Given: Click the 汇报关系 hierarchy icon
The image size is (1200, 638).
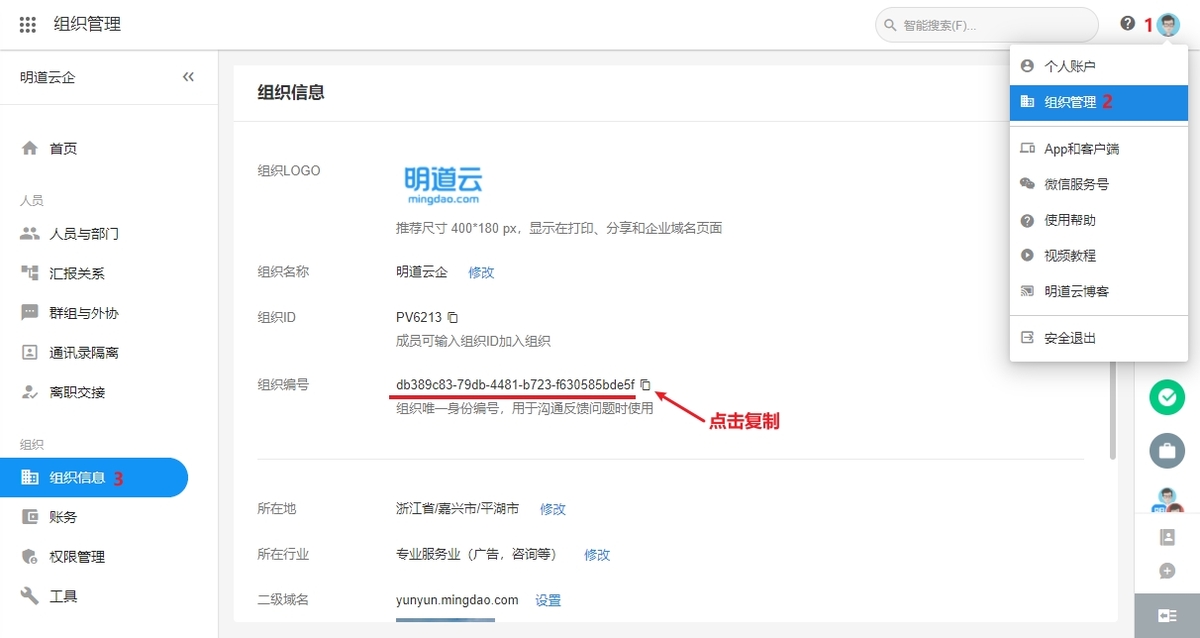Looking at the screenshot, I should [x=30, y=273].
